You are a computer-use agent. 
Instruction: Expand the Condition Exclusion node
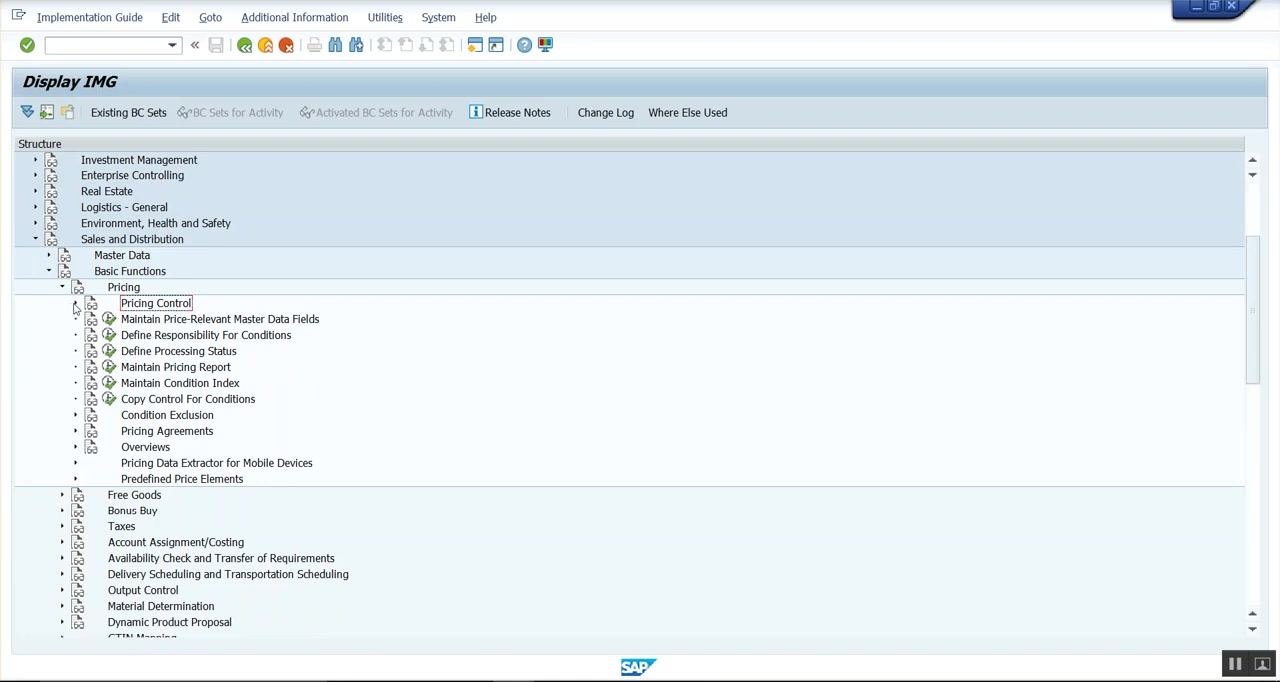pos(75,415)
